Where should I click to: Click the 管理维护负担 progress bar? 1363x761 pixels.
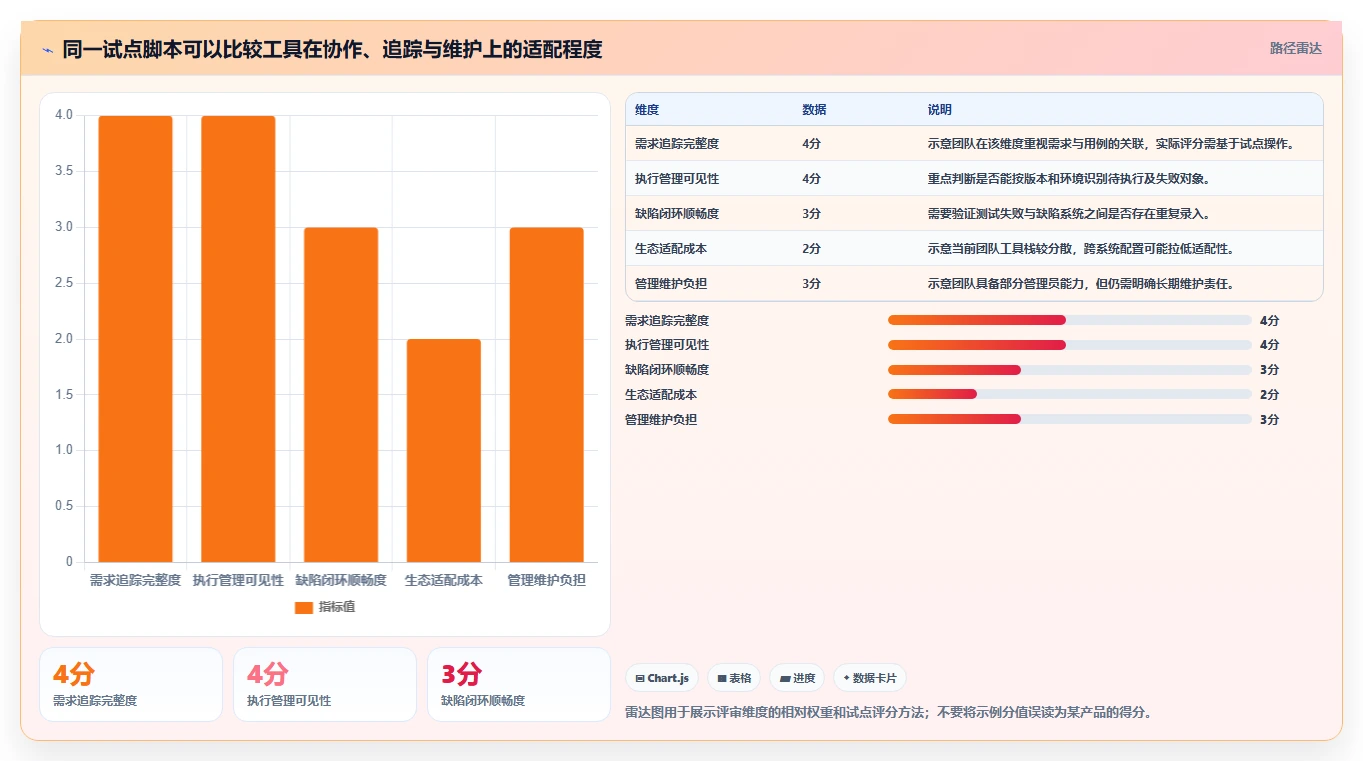[x=1070, y=419]
